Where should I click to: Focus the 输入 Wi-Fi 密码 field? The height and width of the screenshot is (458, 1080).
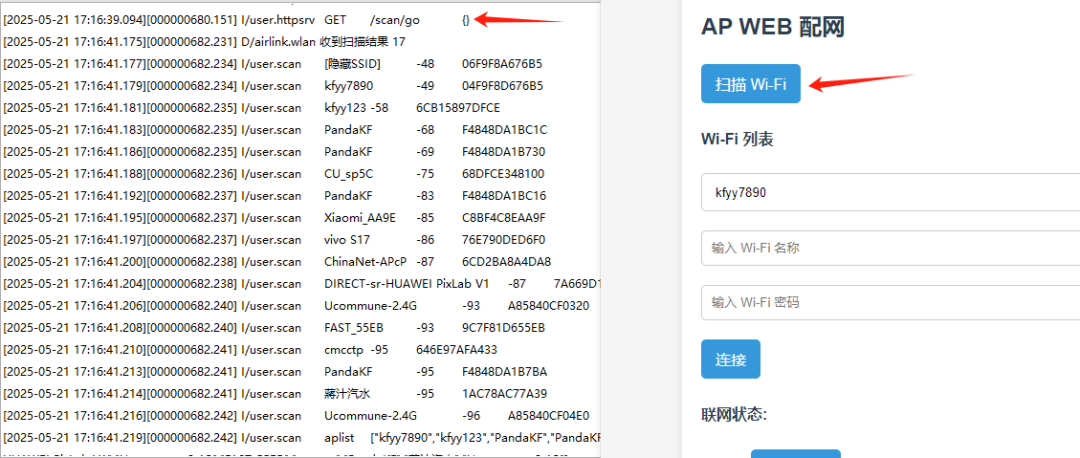pyautogui.click(x=891, y=302)
